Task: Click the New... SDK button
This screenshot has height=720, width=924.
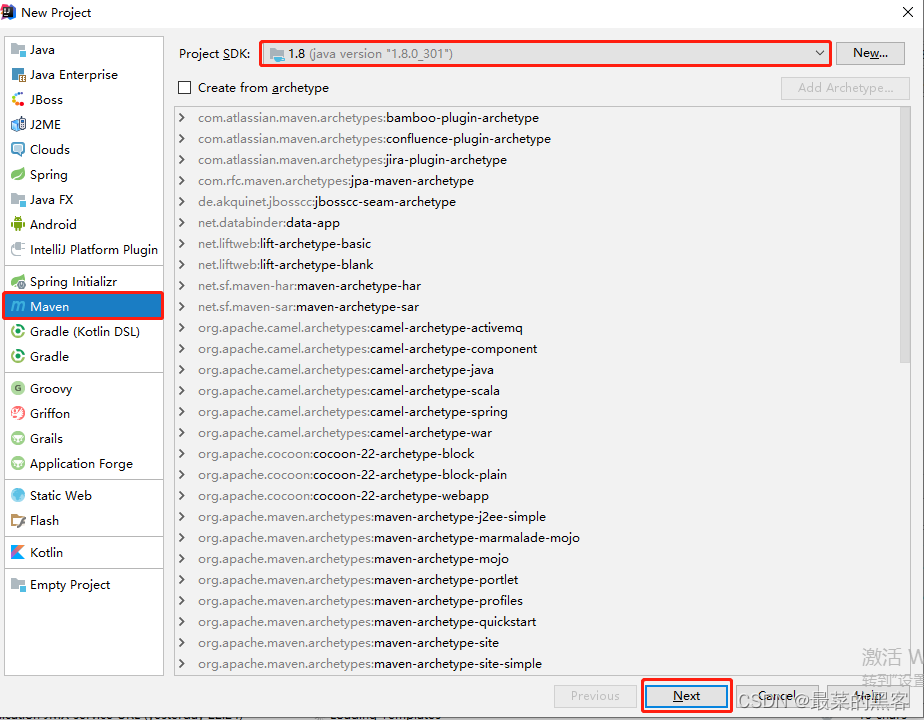Action: [x=870, y=53]
